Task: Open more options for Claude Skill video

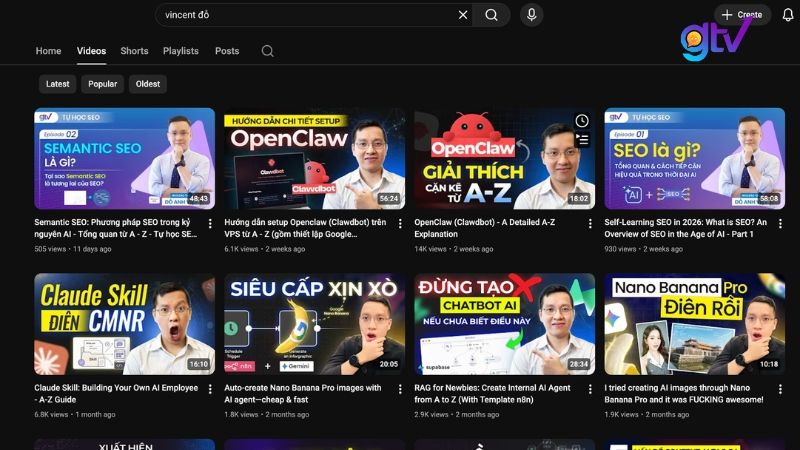Action: 210,389
